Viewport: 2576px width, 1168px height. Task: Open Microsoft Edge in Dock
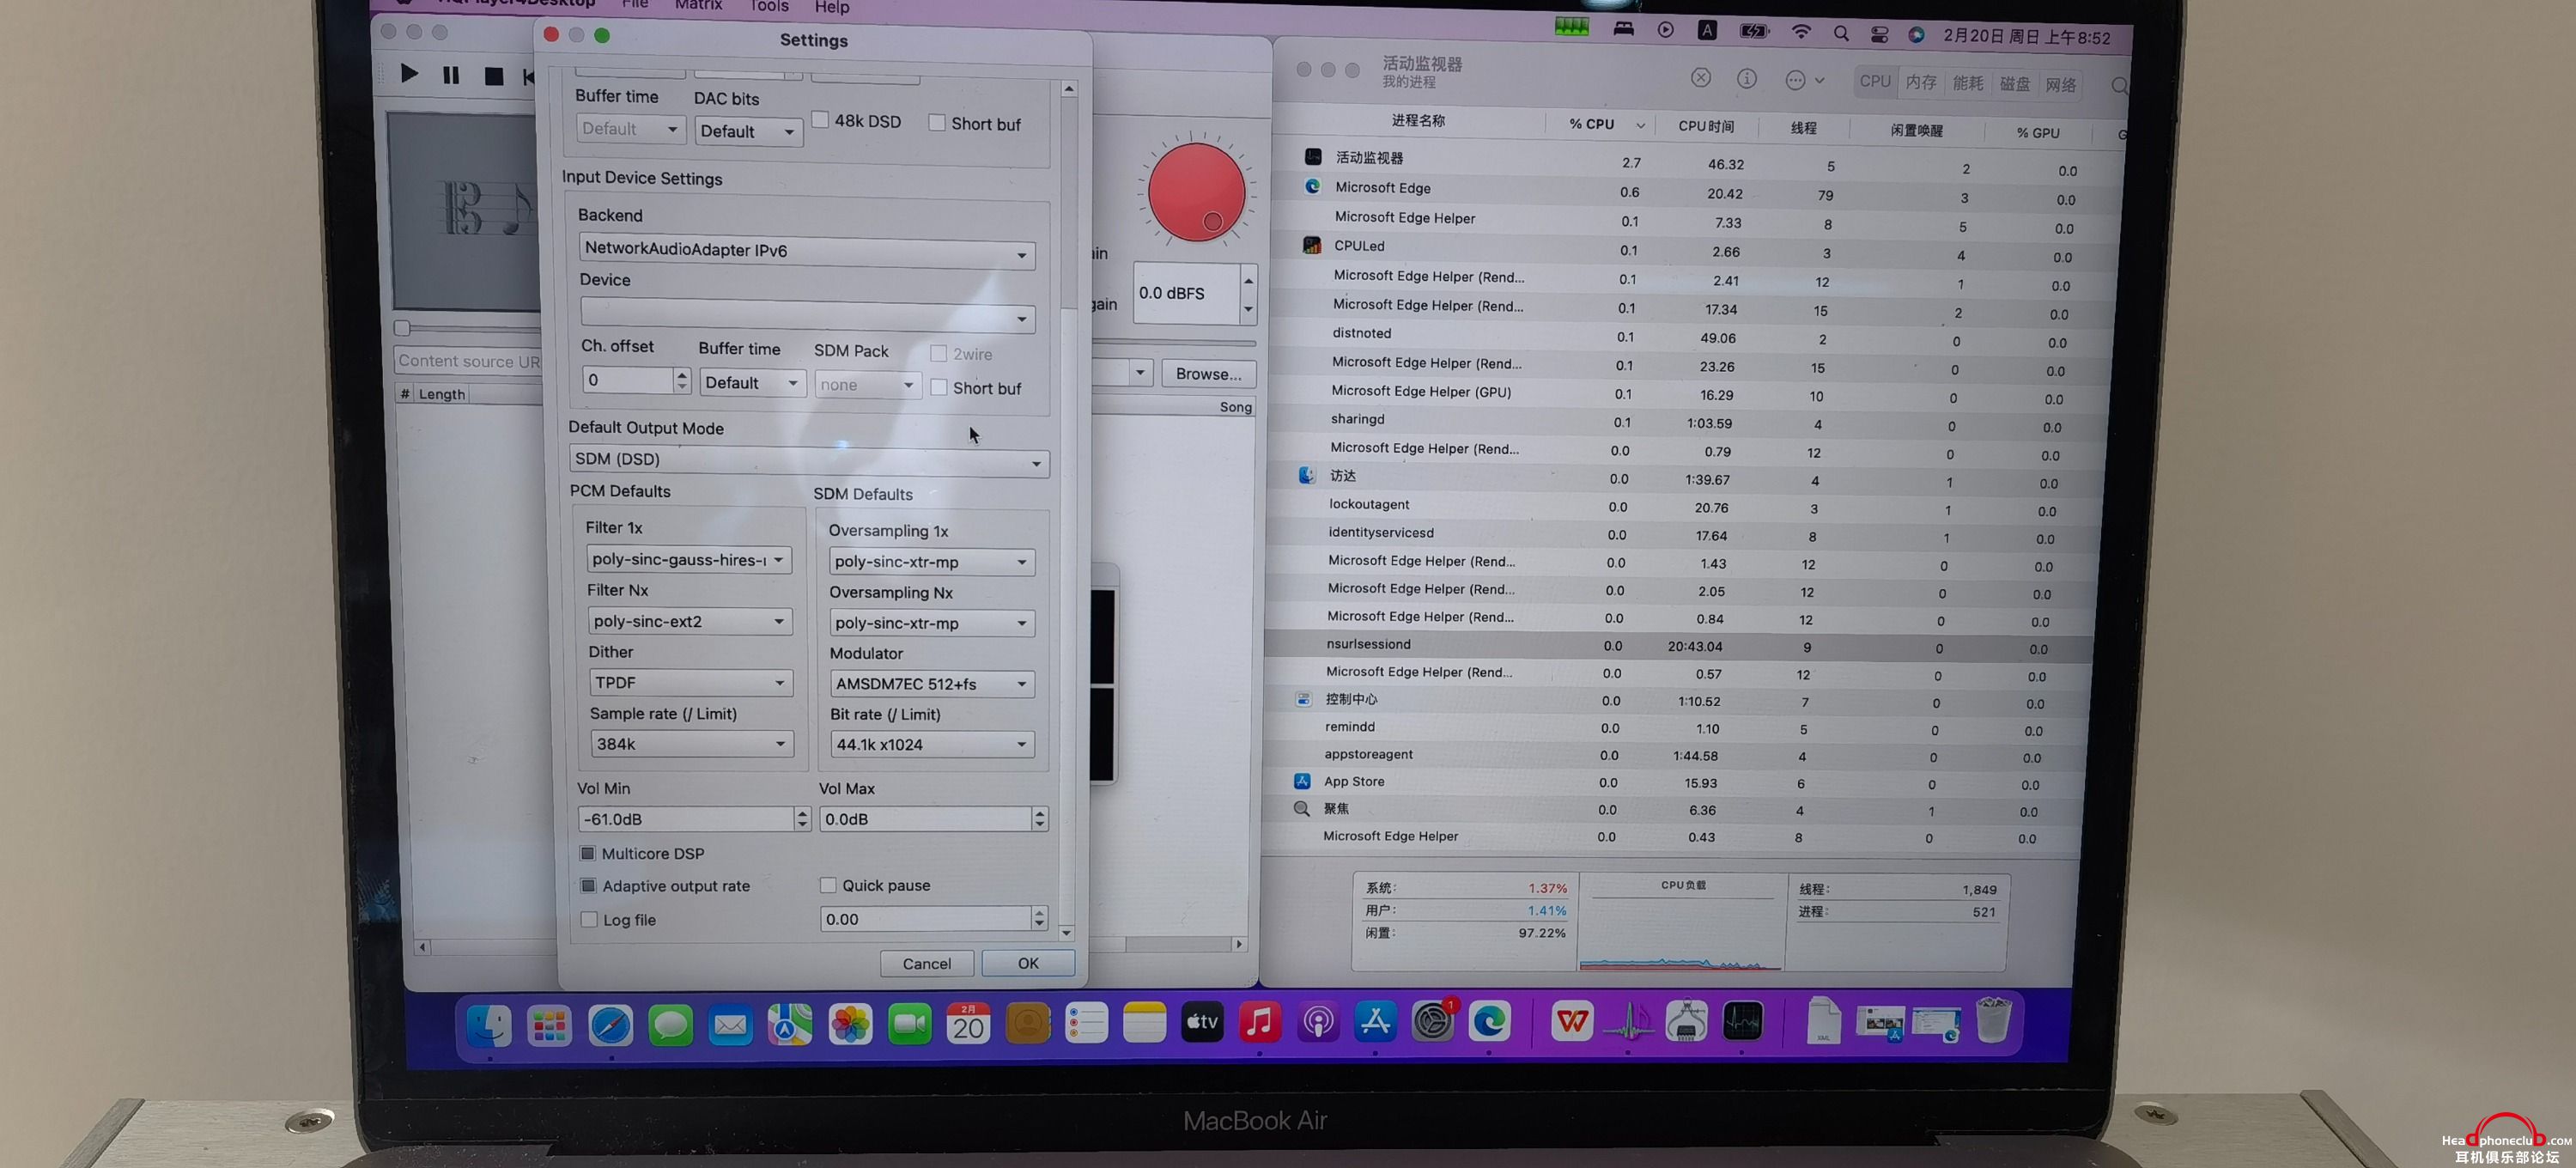pos(1490,1021)
